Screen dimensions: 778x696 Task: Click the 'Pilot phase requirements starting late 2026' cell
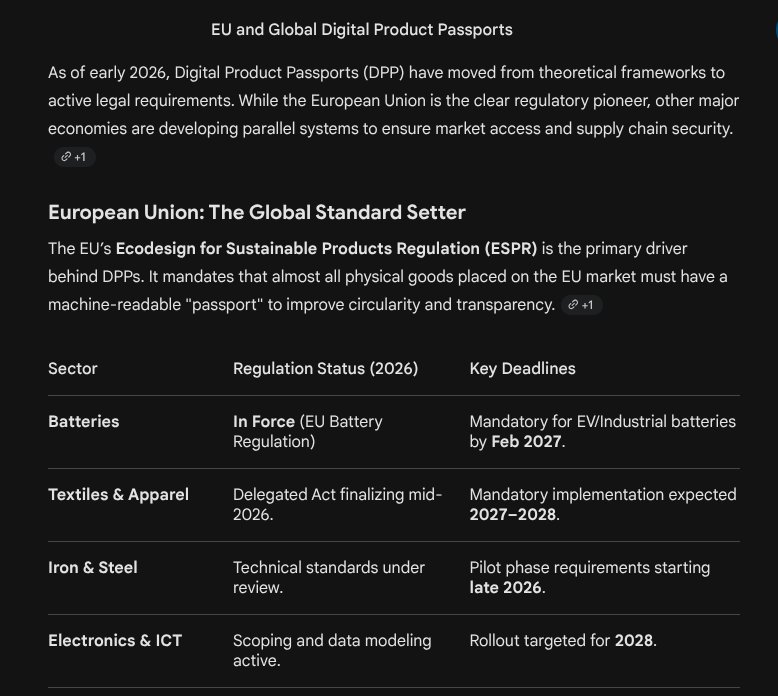(589, 577)
